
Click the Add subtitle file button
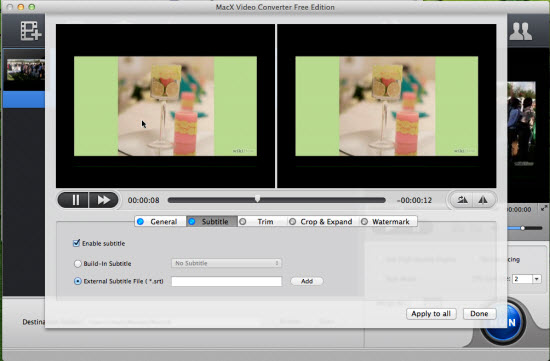[307, 281]
